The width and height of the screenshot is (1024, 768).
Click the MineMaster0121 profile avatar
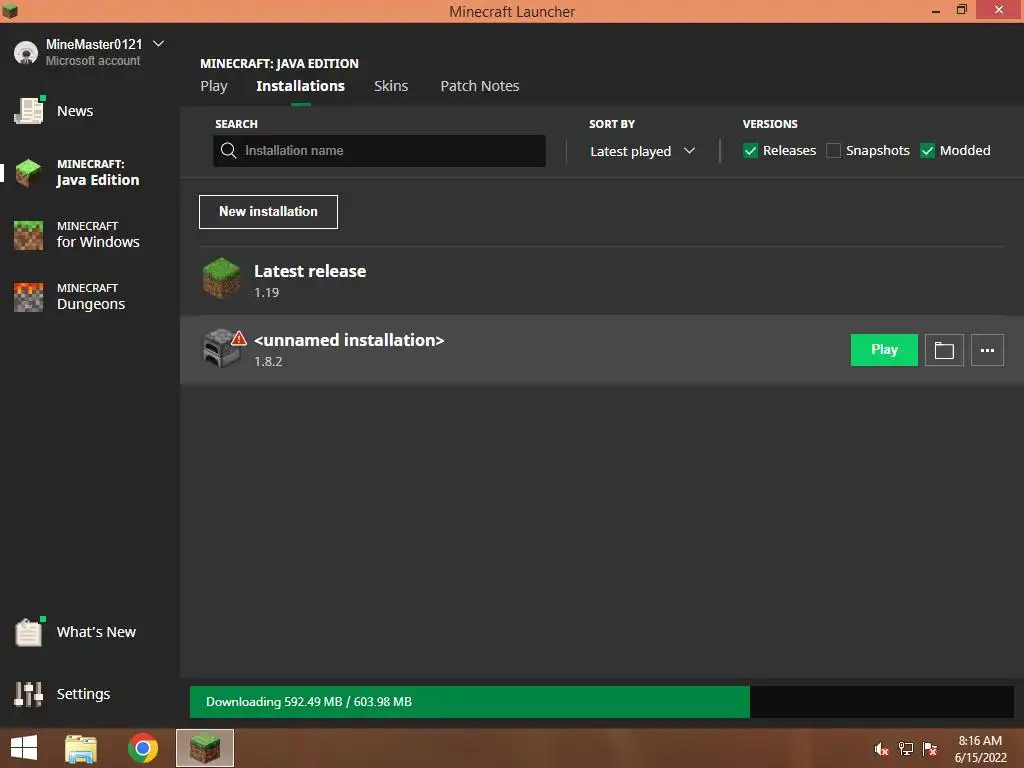[x=26, y=52]
